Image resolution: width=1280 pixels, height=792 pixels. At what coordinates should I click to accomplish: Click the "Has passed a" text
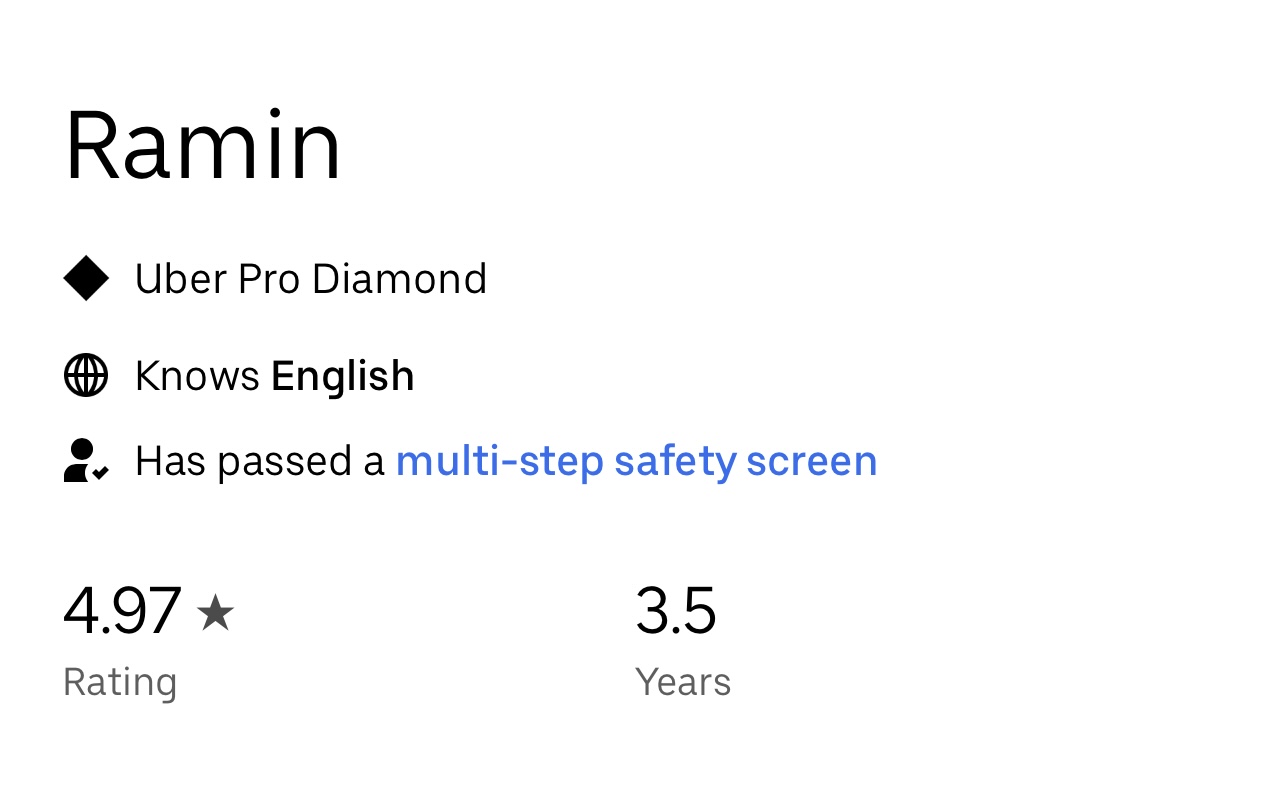259,461
